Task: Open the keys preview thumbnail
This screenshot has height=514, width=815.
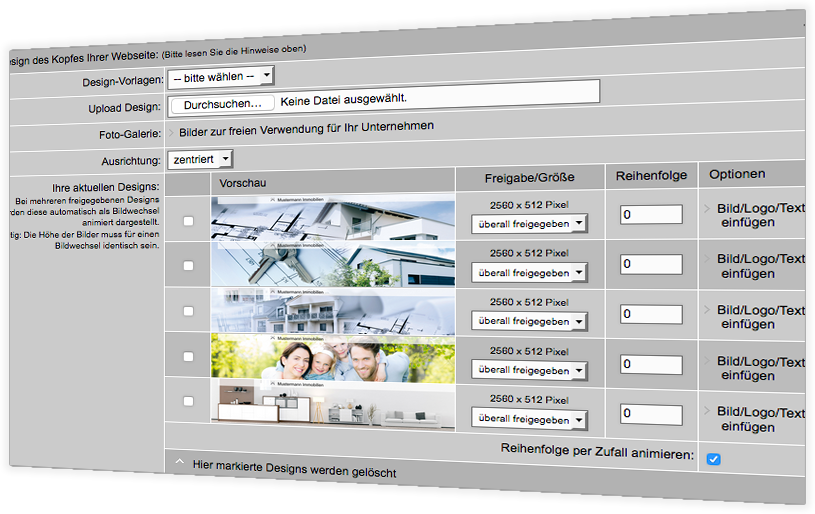Action: 333,264
